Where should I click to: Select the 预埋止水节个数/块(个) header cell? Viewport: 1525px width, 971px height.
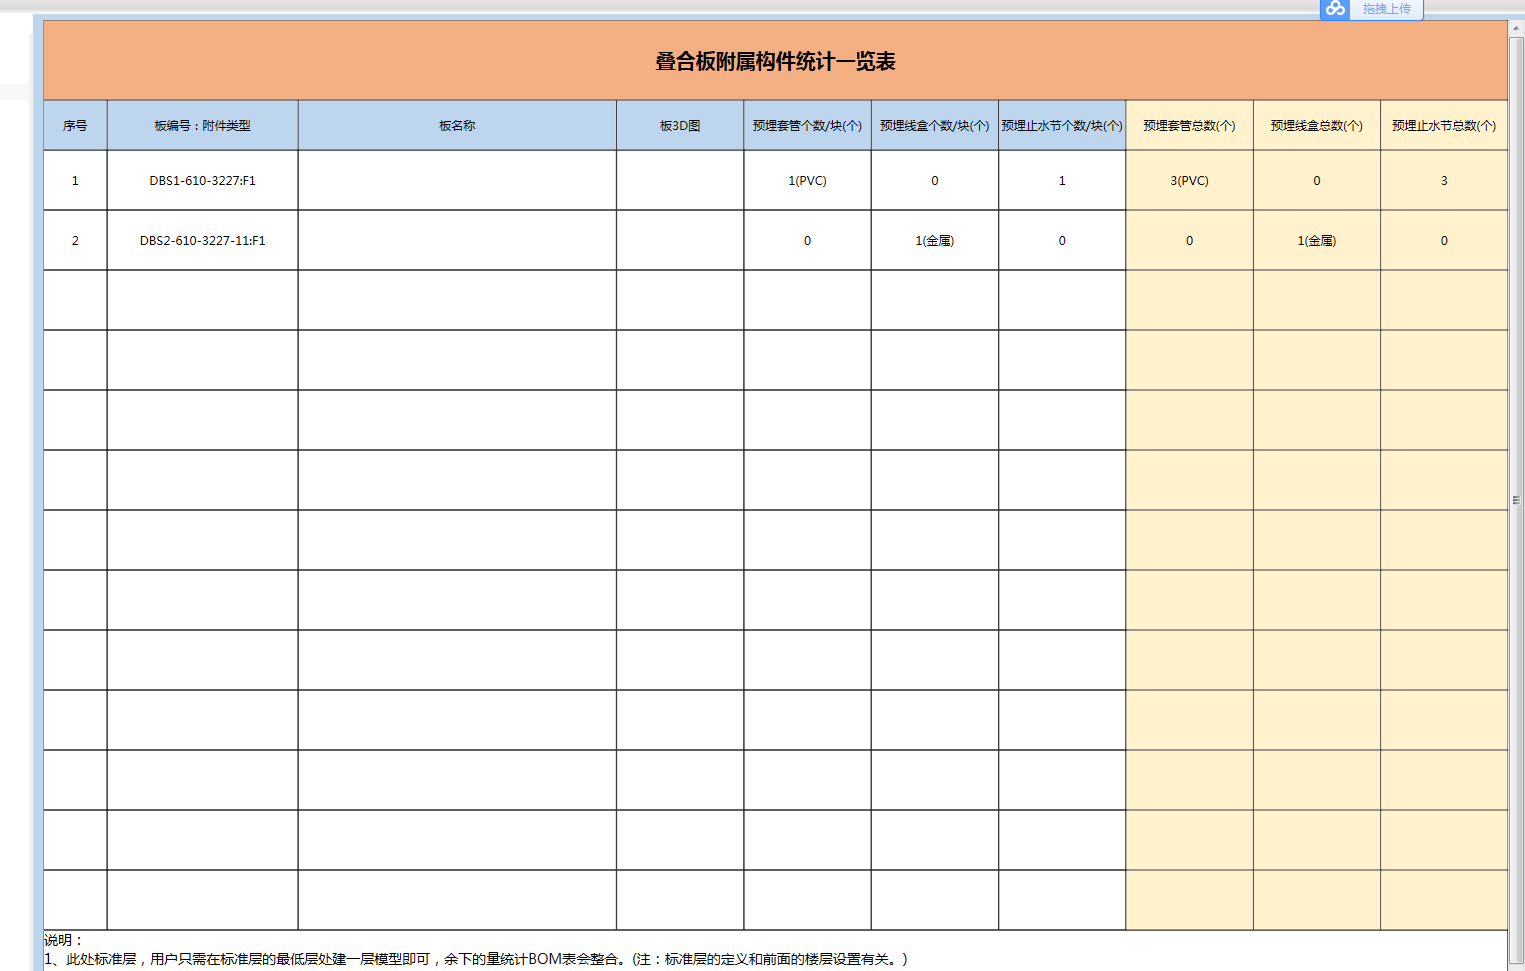pyautogui.click(x=1062, y=125)
